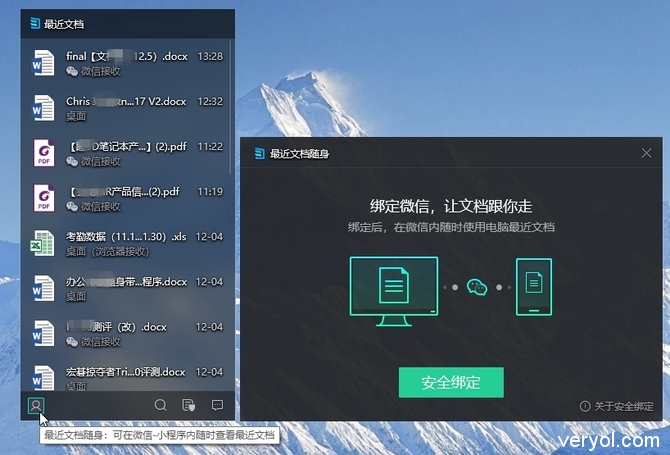
Task: Click the 绑定微信，让文档跟你走 heading
Action: (x=451, y=206)
